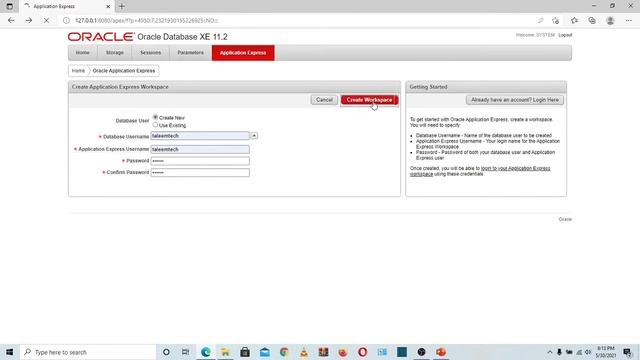Open VLC media player from taskbar

[x=304, y=352]
